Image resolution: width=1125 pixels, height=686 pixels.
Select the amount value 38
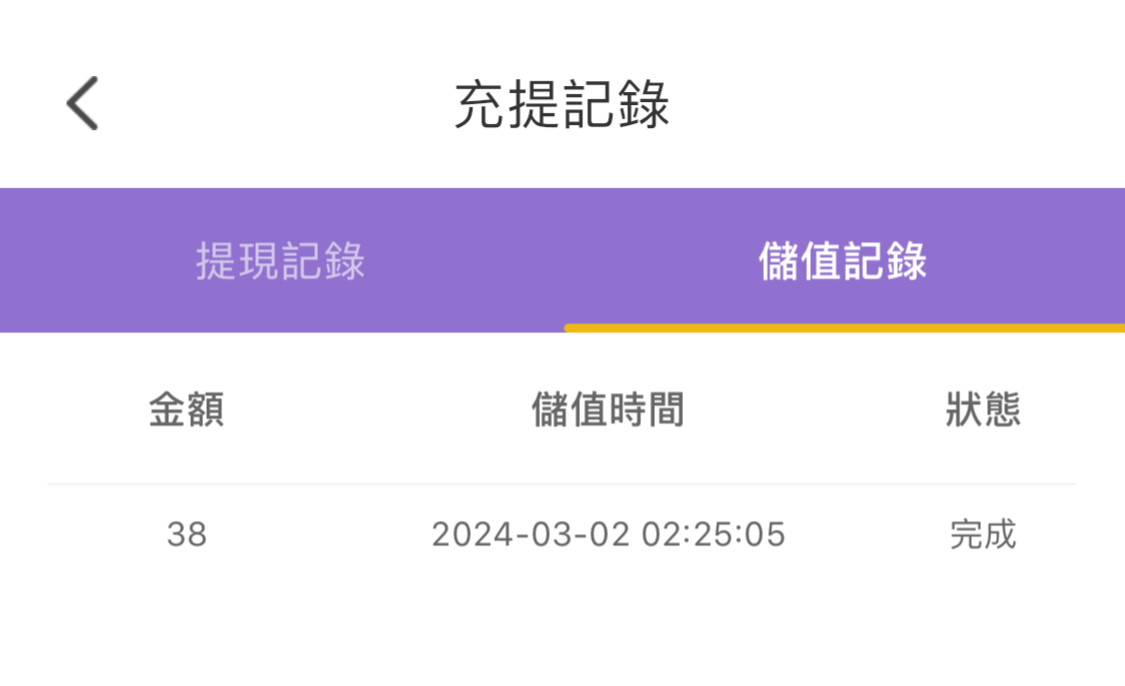click(187, 535)
